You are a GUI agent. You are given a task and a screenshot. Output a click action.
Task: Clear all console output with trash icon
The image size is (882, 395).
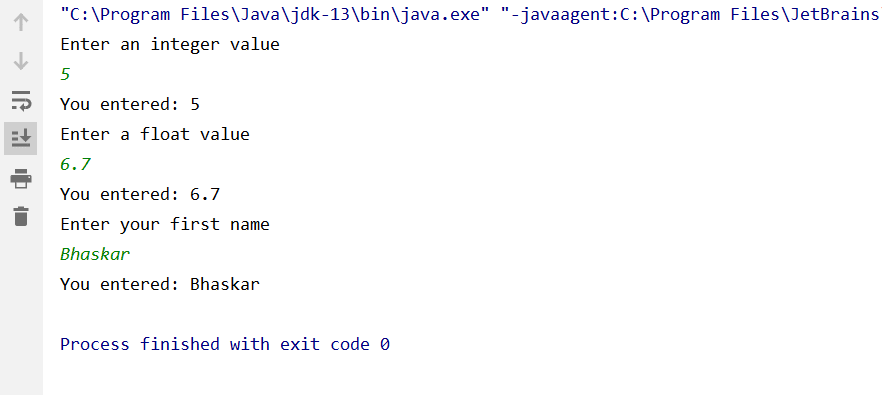(x=21, y=216)
